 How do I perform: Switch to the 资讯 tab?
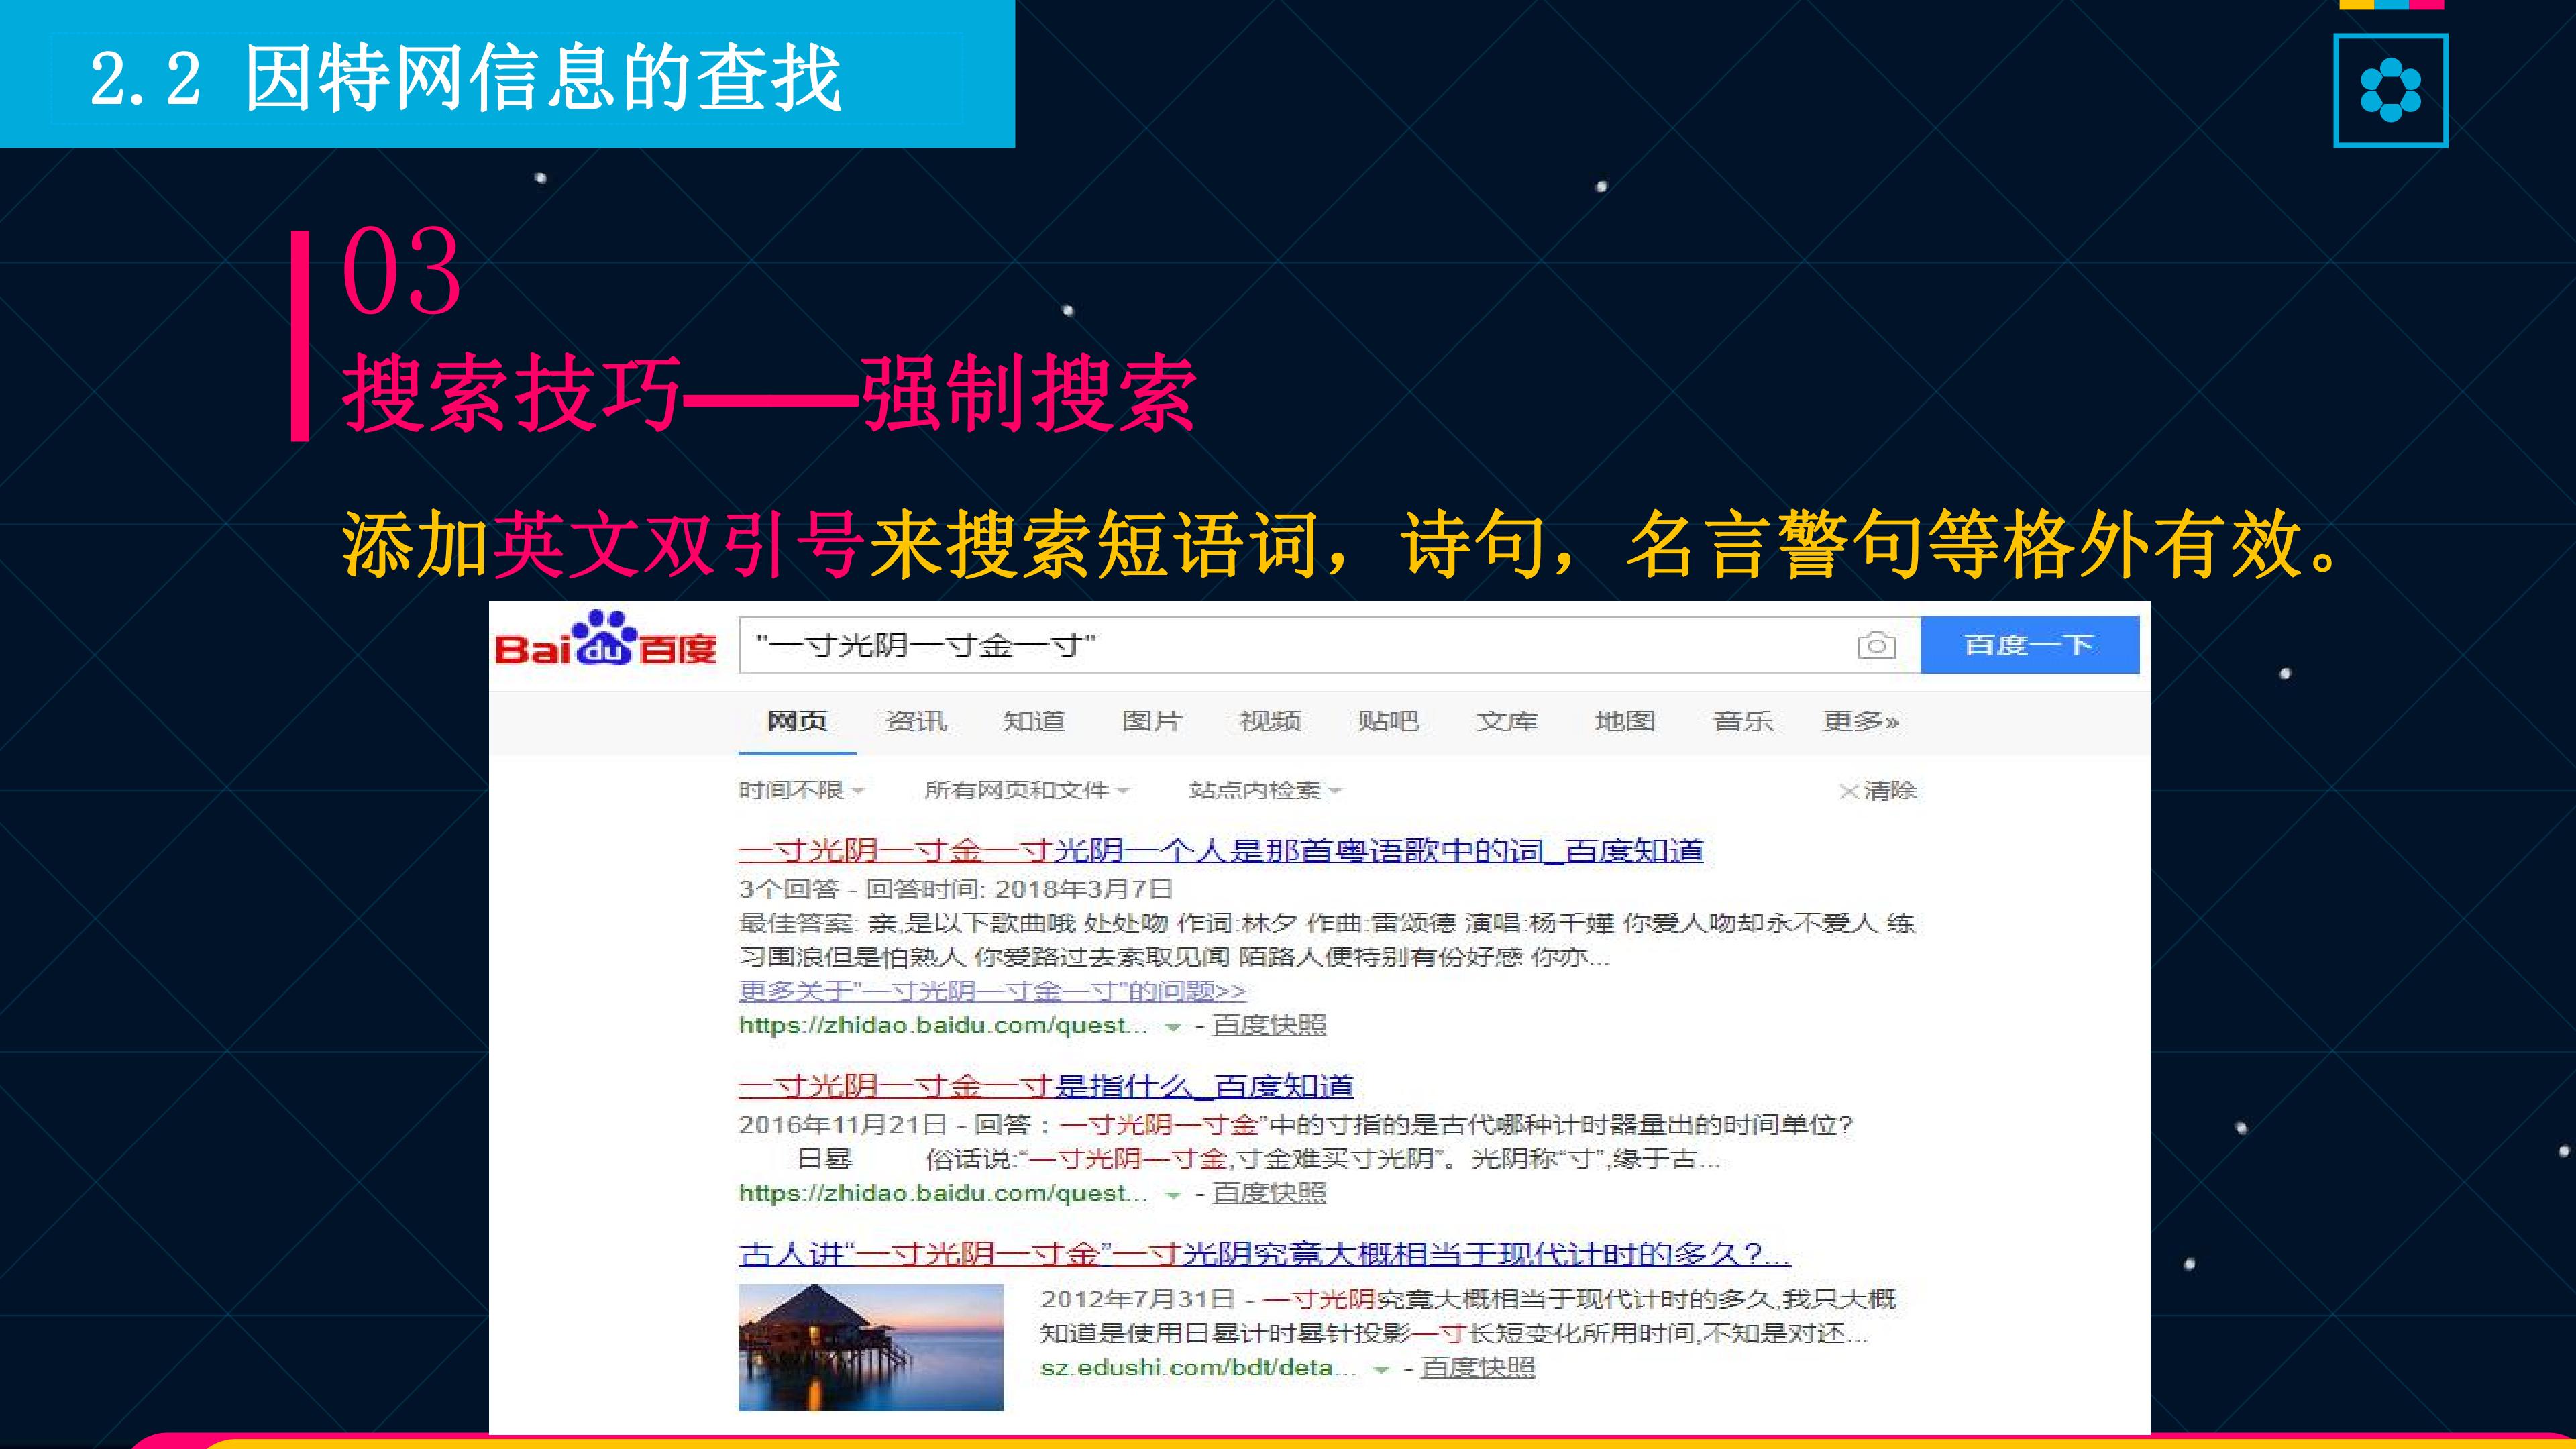click(915, 721)
